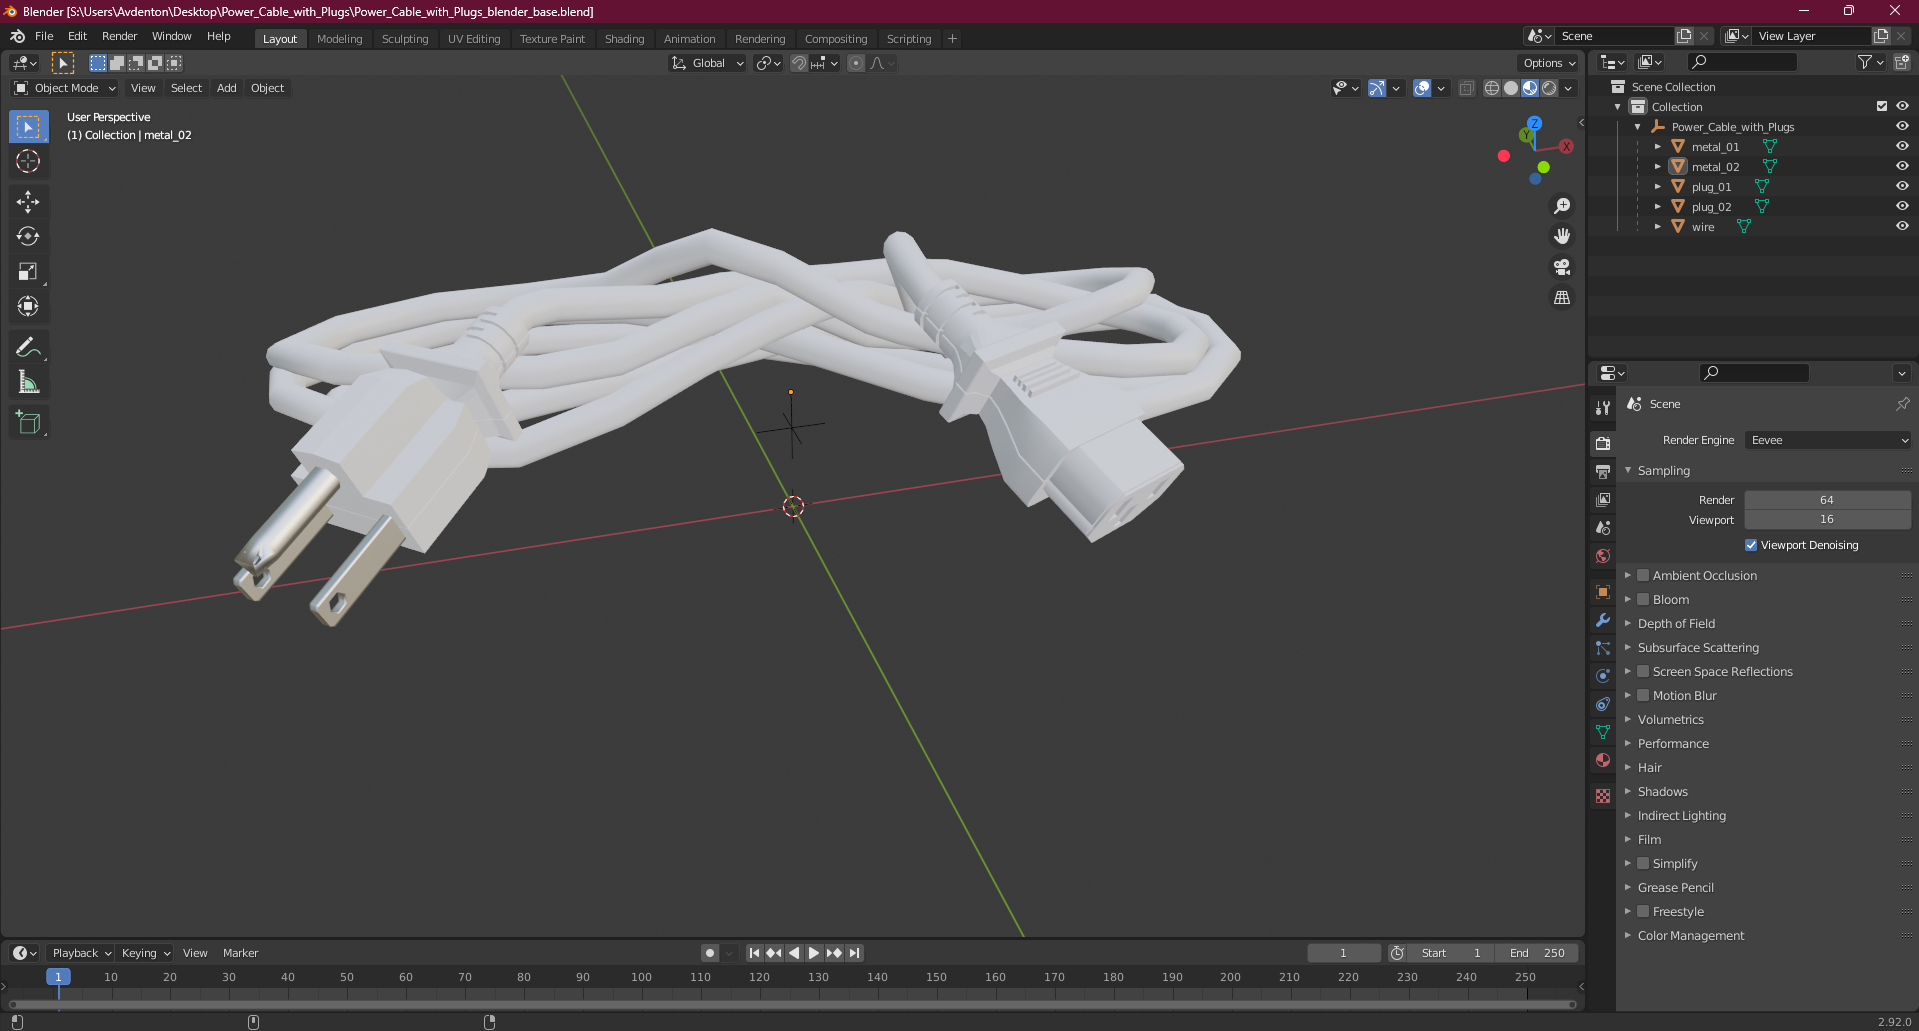
Task: Open the timeline Marker menu
Action: click(240, 953)
